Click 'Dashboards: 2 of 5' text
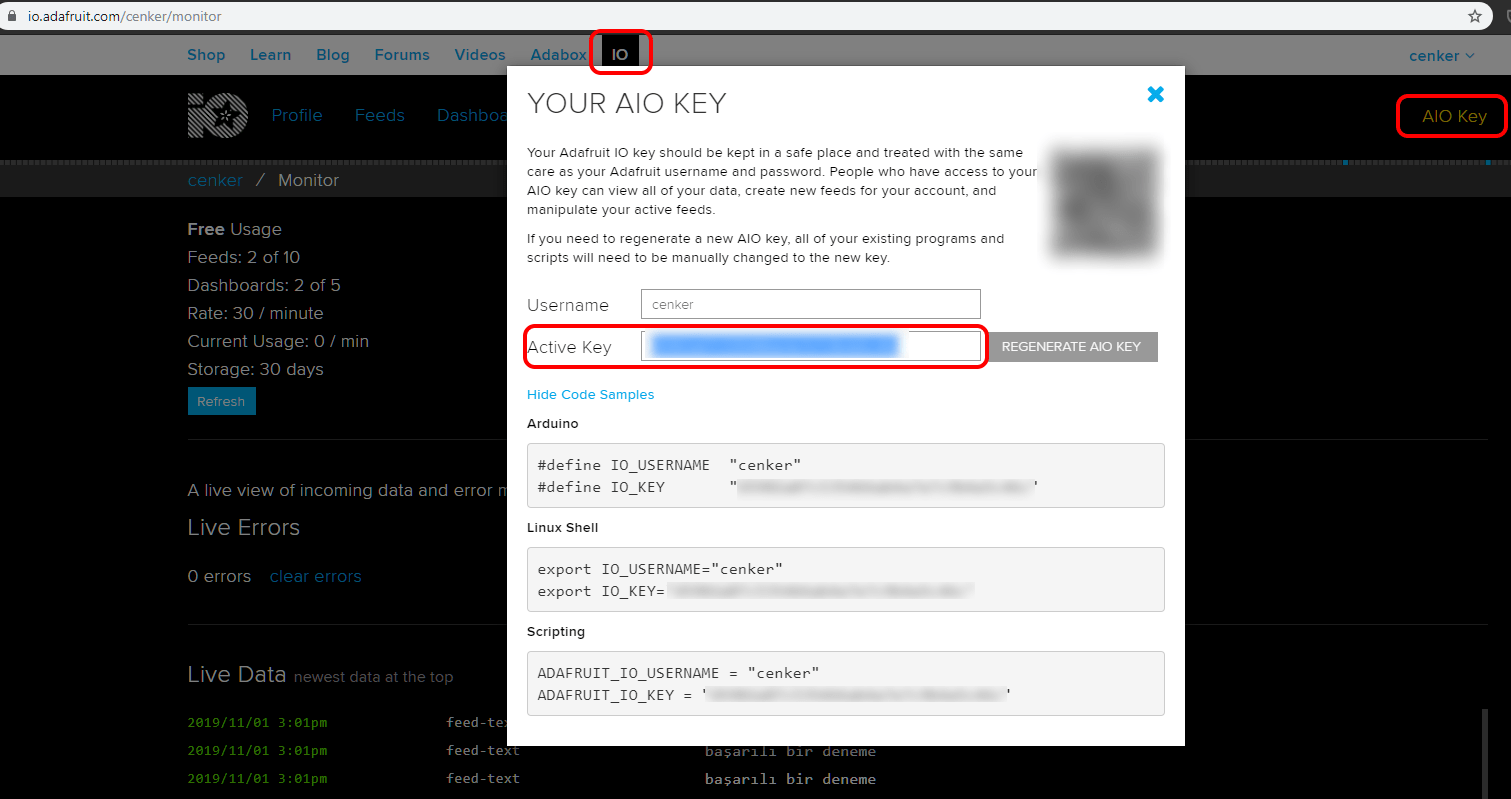 point(264,285)
